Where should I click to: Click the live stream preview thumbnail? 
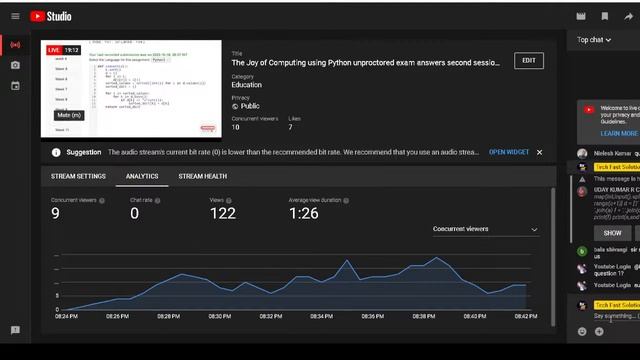[x=131, y=89]
